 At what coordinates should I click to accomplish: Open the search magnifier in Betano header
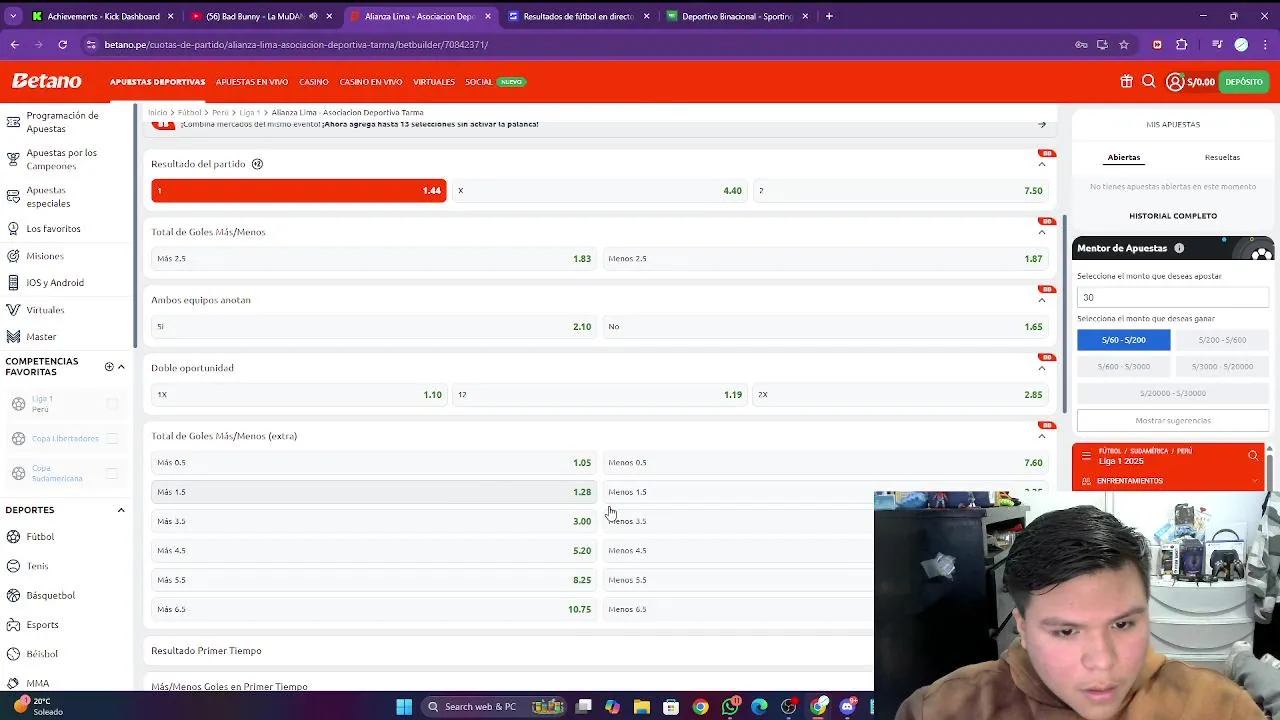point(1149,82)
